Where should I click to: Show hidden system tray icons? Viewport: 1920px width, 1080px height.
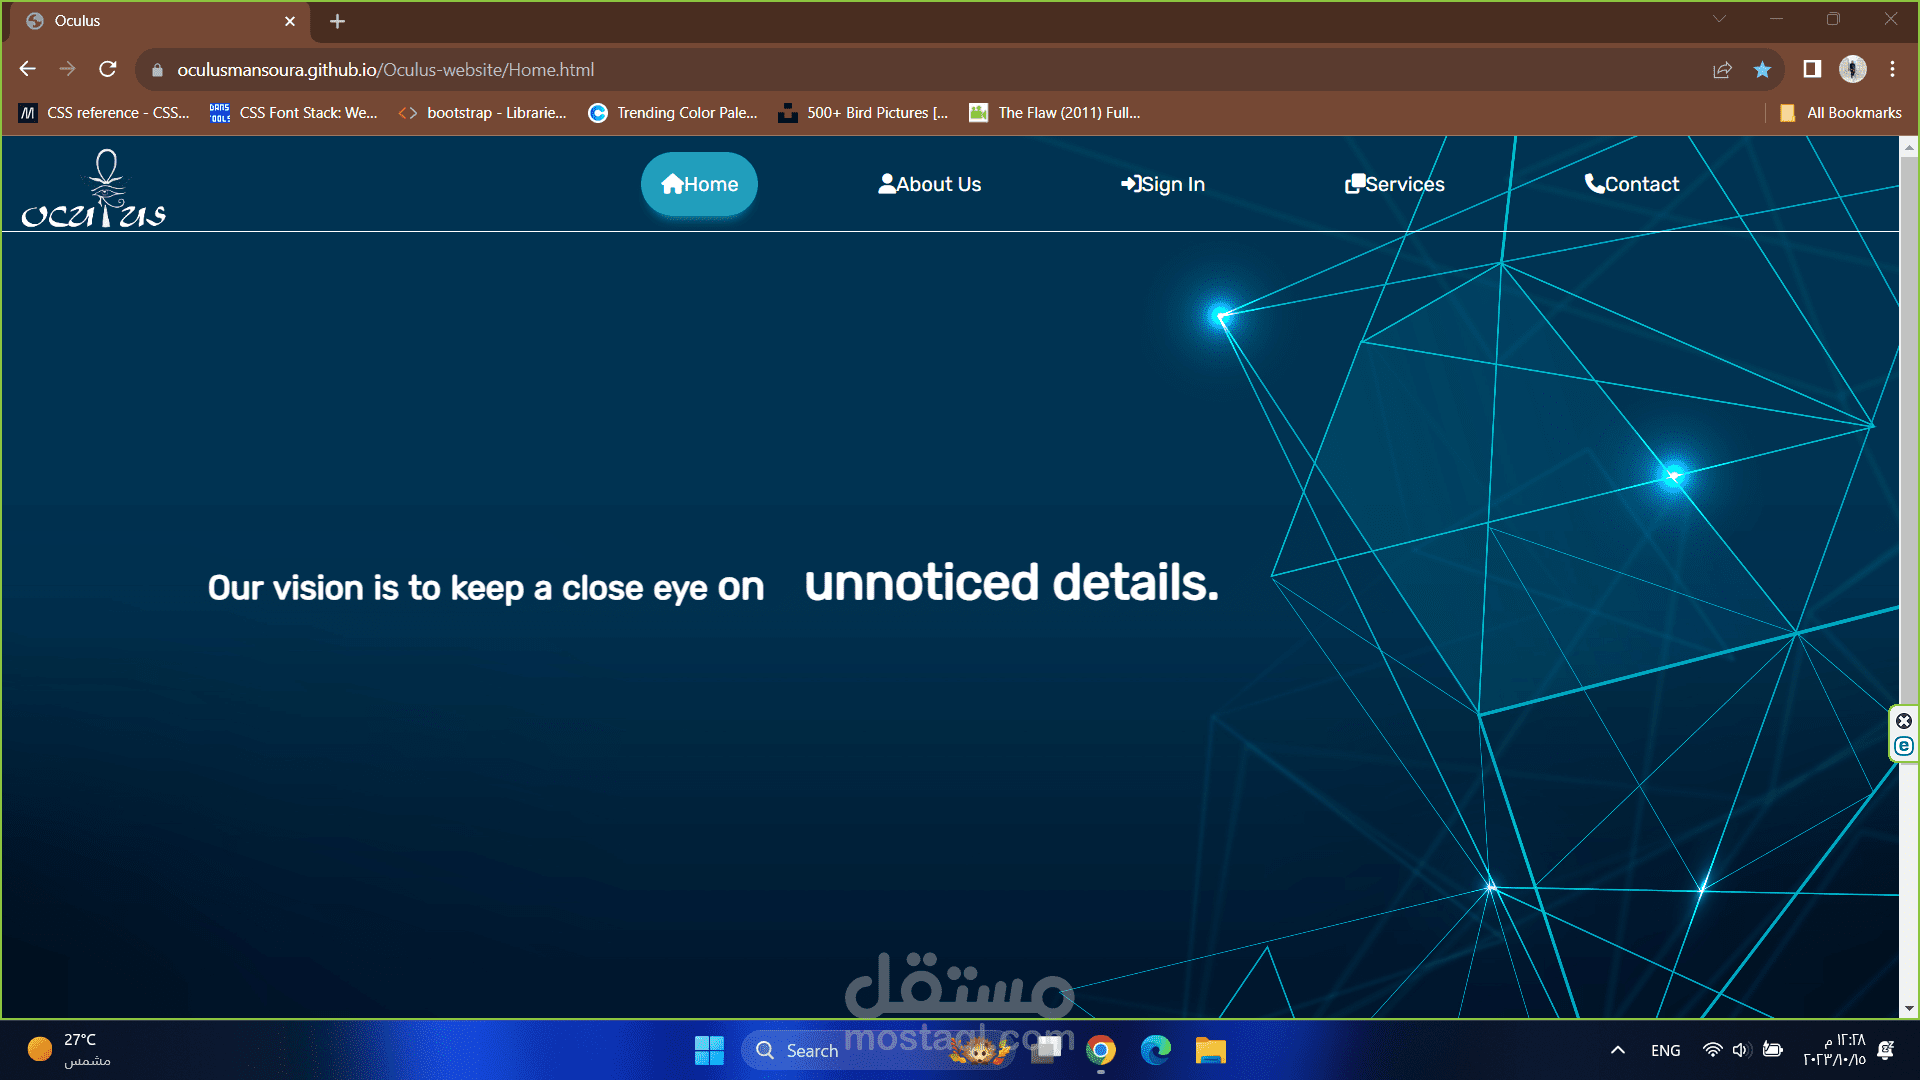[x=1618, y=1050]
